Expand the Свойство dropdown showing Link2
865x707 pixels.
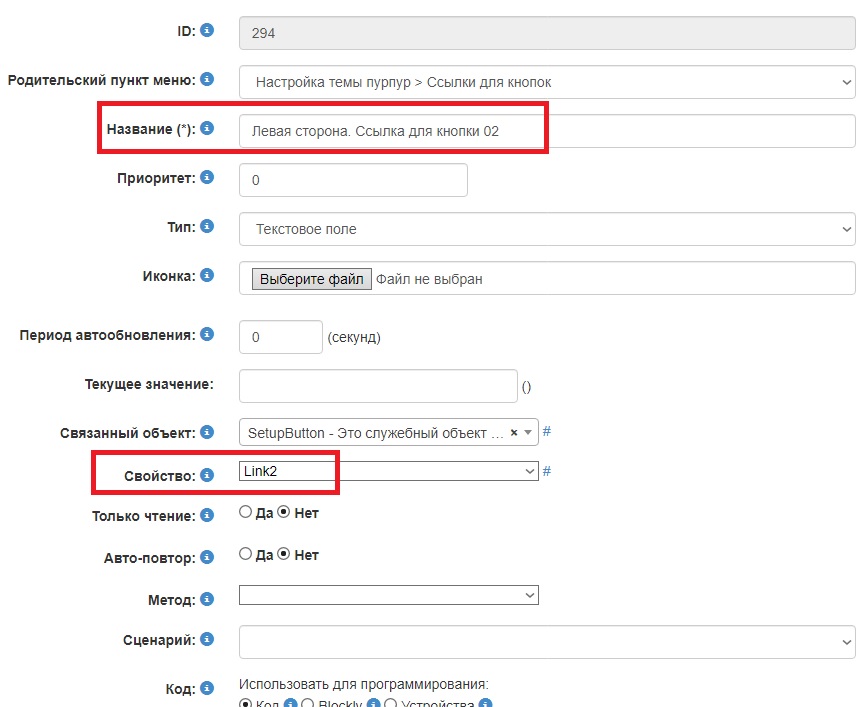(x=388, y=470)
